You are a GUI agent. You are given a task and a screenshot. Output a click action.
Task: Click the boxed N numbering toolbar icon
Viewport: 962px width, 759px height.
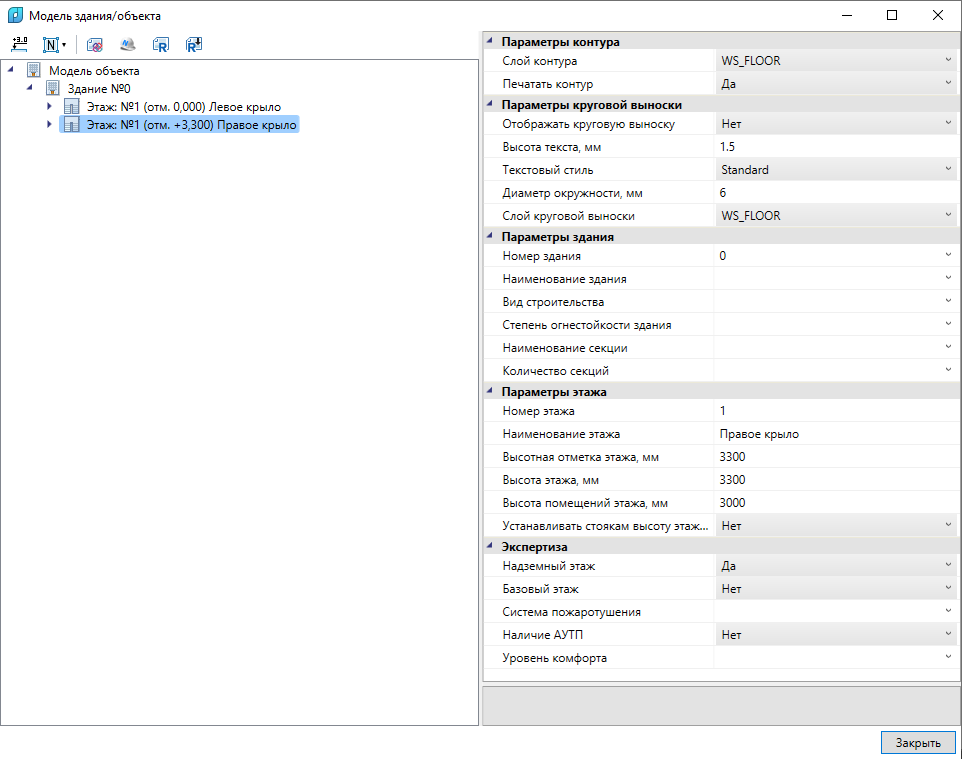point(50,44)
